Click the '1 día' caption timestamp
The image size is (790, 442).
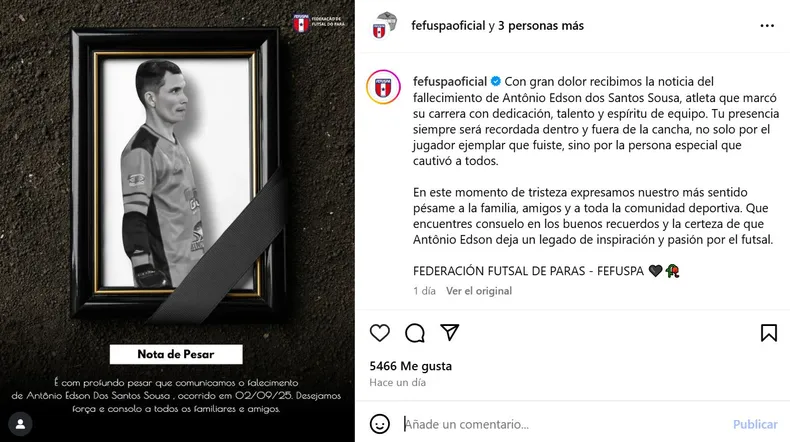click(424, 291)
